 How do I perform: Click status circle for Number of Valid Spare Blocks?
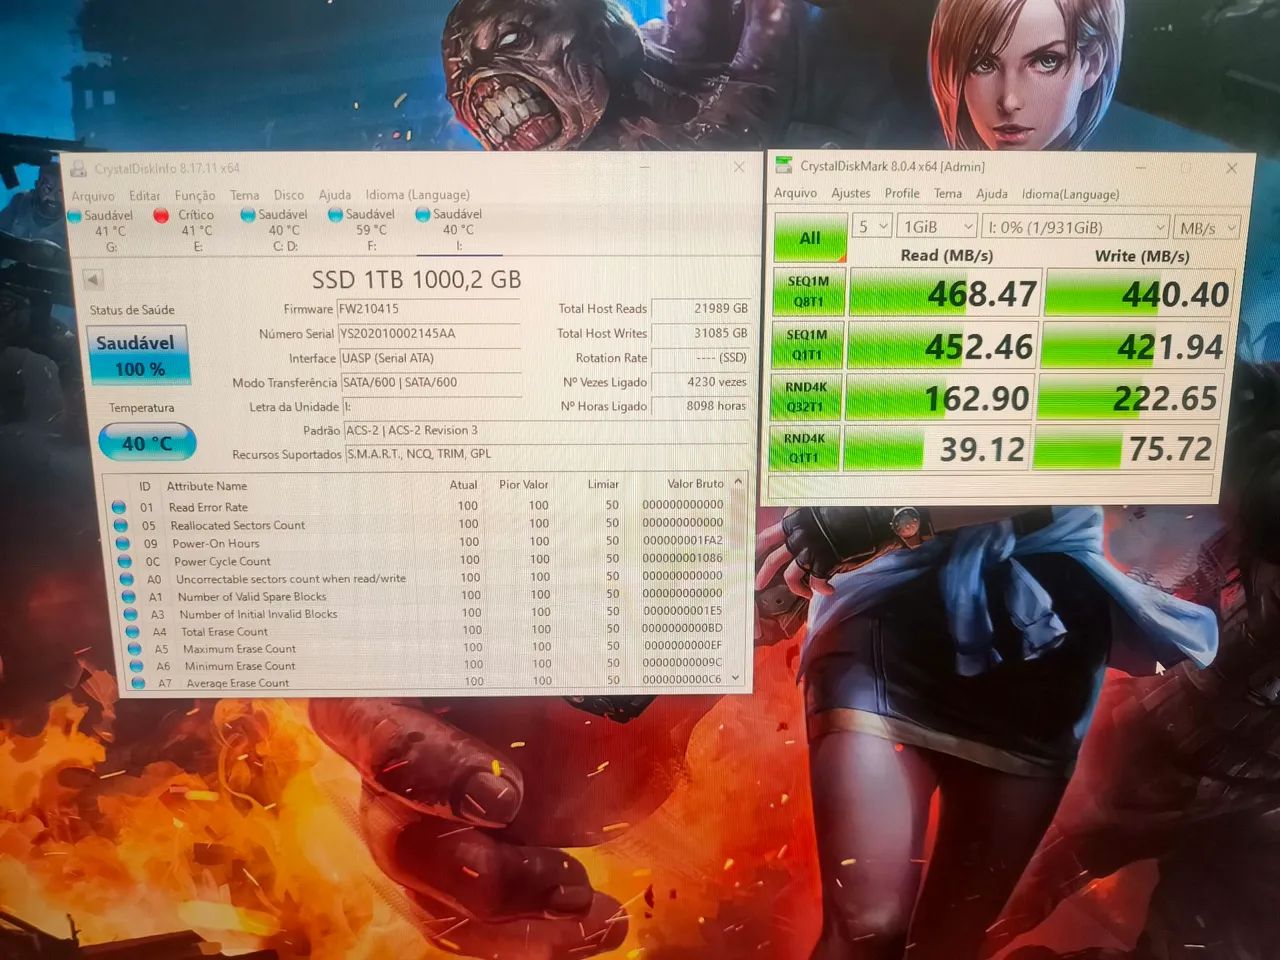pos(128,597)
